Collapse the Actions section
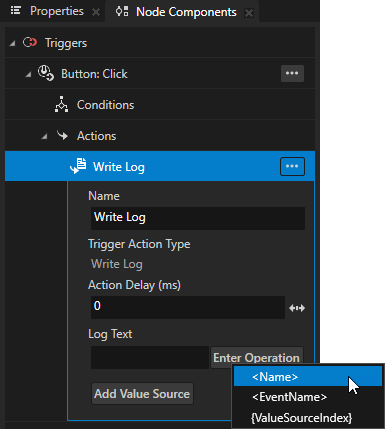The height and width of the screenshot is (429, 385). [x=44, y=136]
